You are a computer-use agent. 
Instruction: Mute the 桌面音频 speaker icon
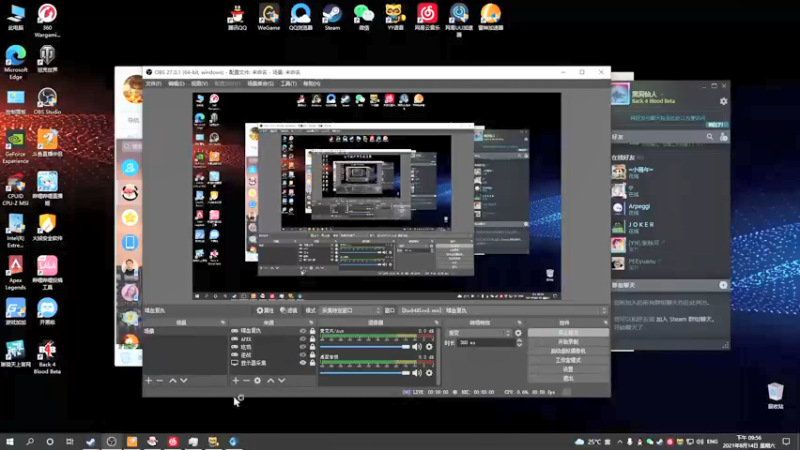417,373
